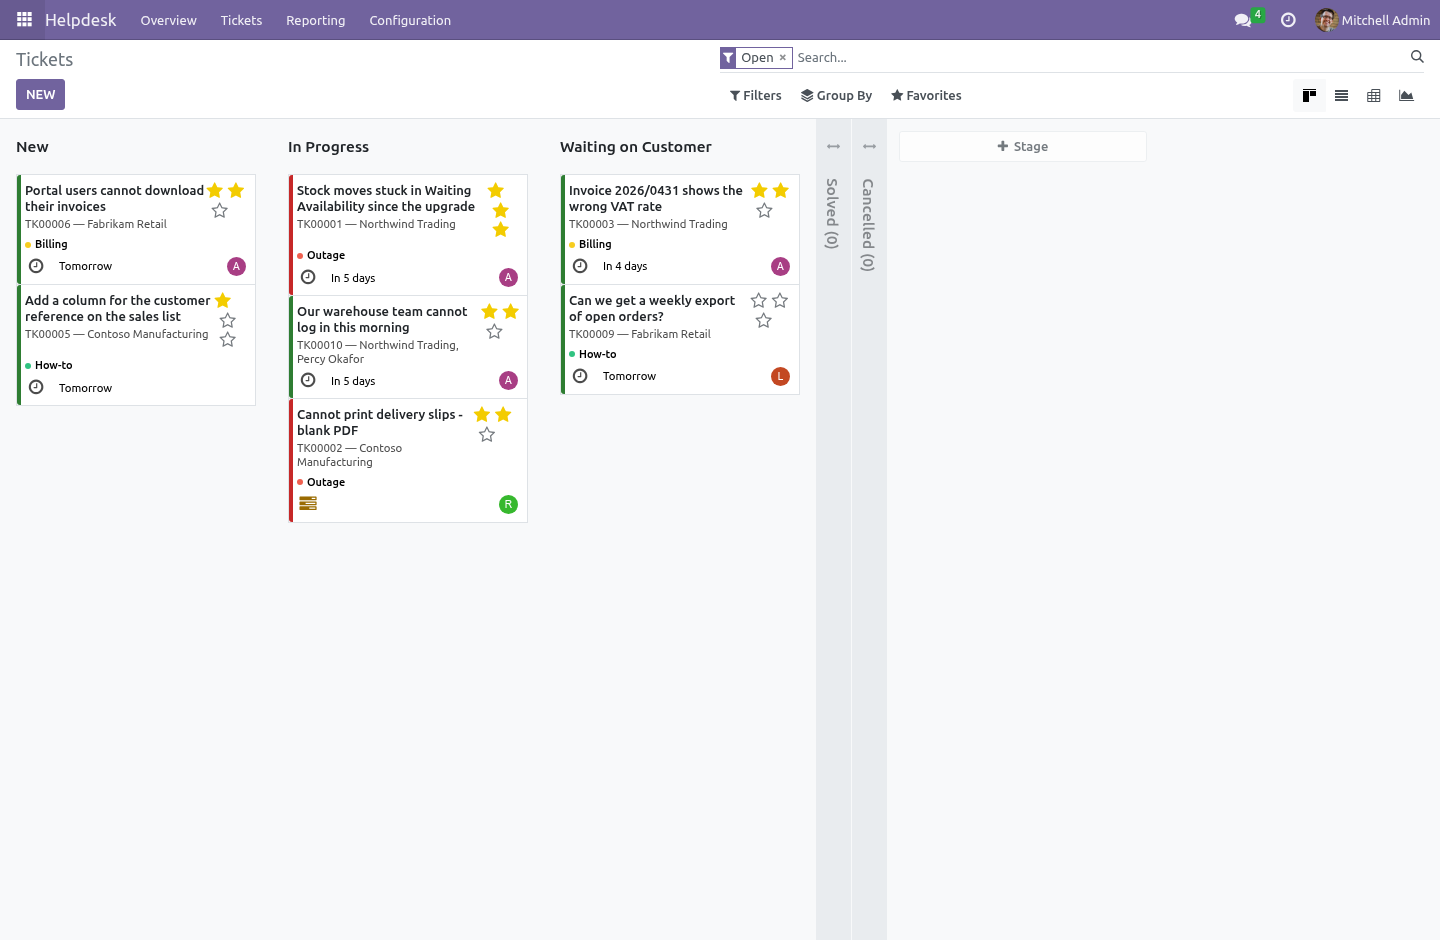Select the kanban view icon
The height and width of the screenshot is (940, 1440).
click(1309, 96)
